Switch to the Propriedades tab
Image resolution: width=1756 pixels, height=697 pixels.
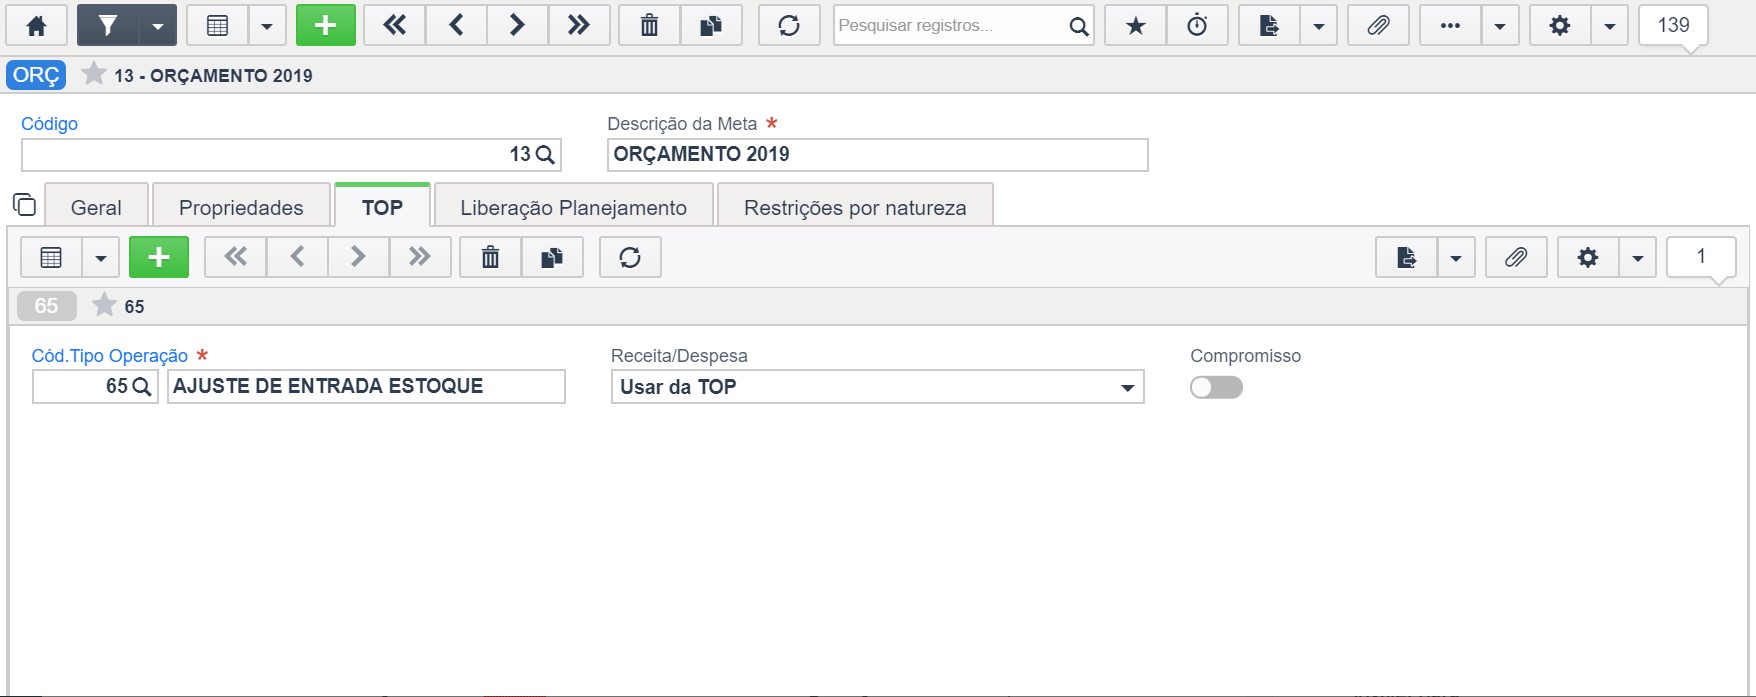click(241, 207)
